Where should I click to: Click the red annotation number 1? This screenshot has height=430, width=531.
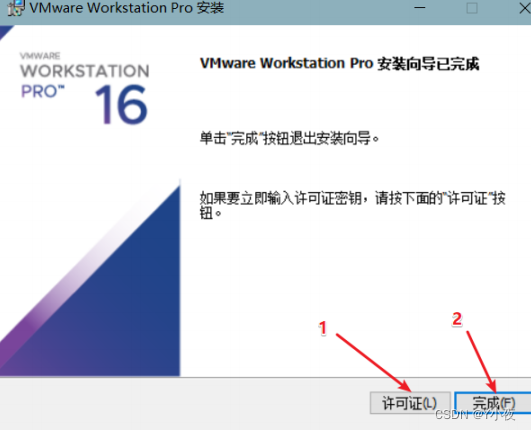pyautogui.click(x=323, y=328)
